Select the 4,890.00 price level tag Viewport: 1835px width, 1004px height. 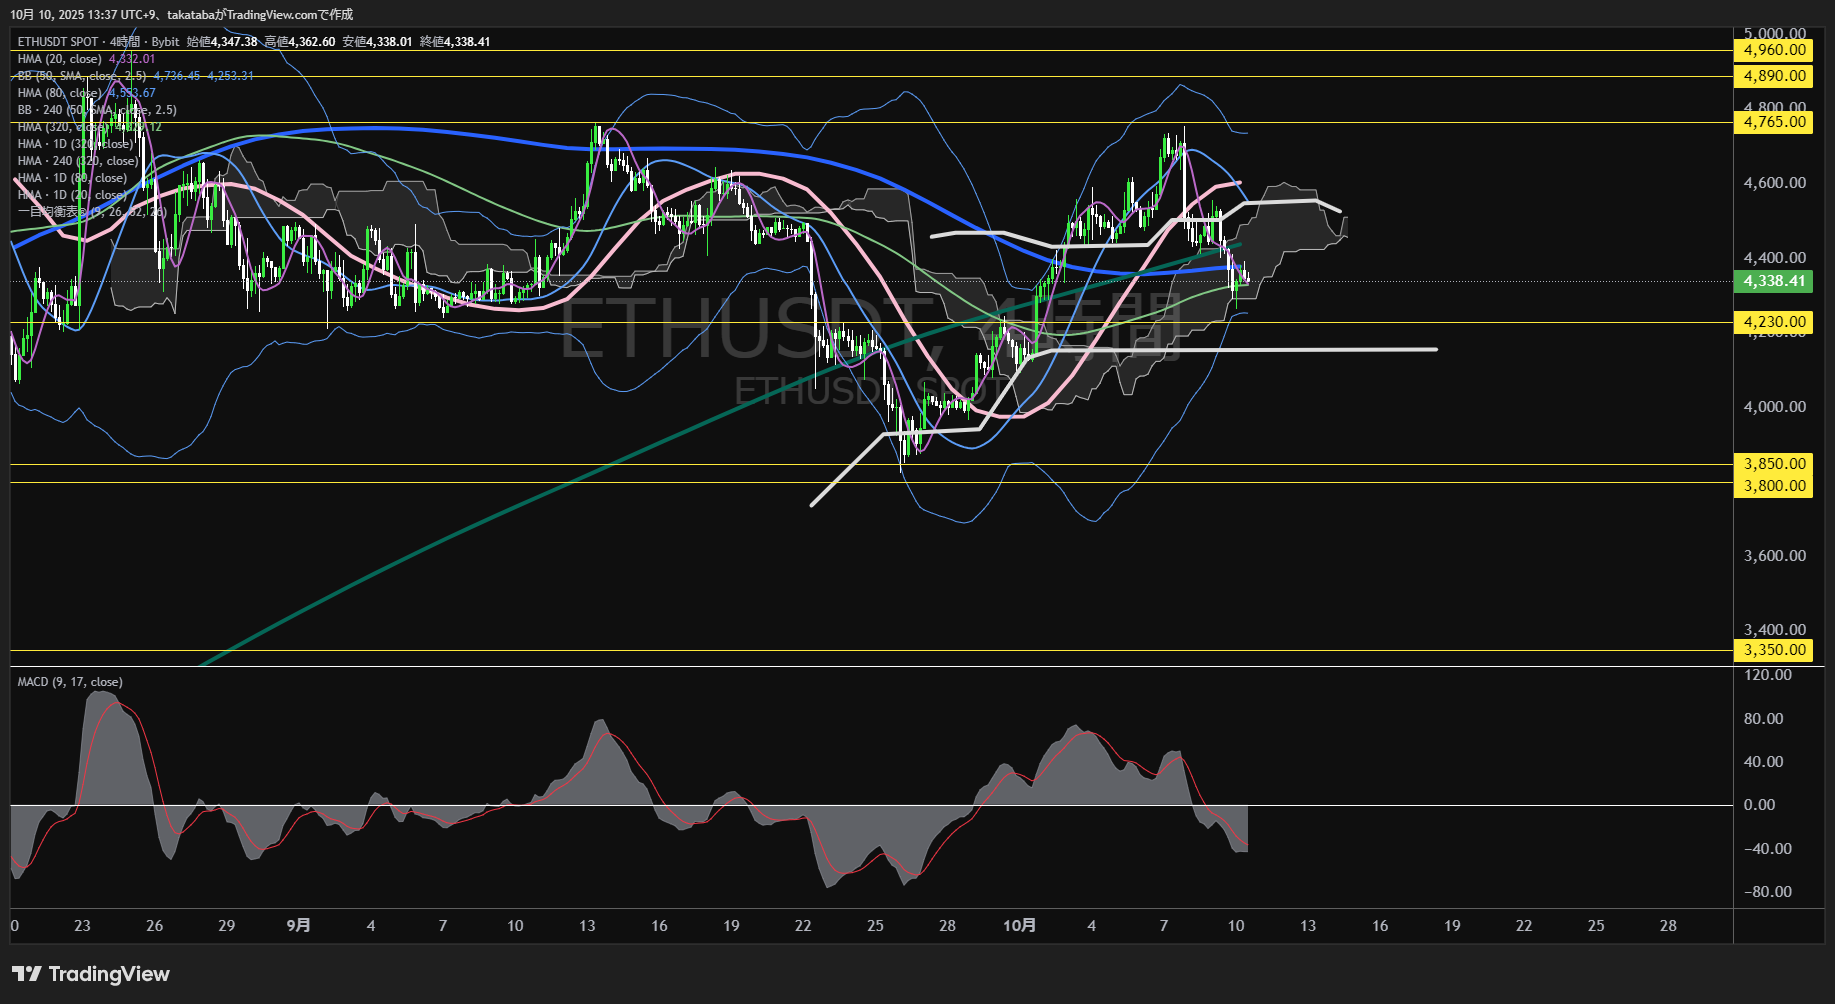[1774, 76]
